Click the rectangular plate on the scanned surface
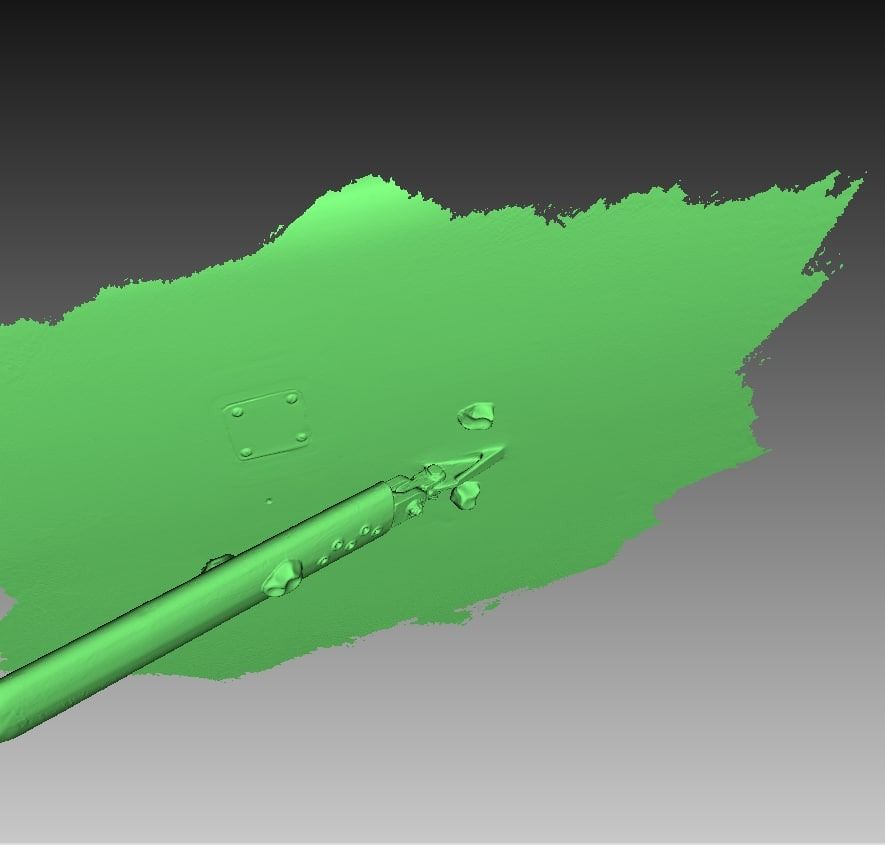 267,424
